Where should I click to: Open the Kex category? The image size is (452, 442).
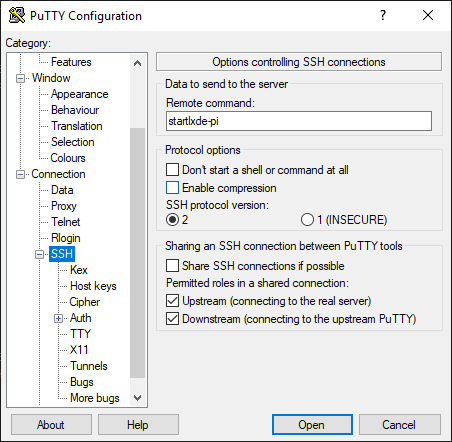[79, 270]
